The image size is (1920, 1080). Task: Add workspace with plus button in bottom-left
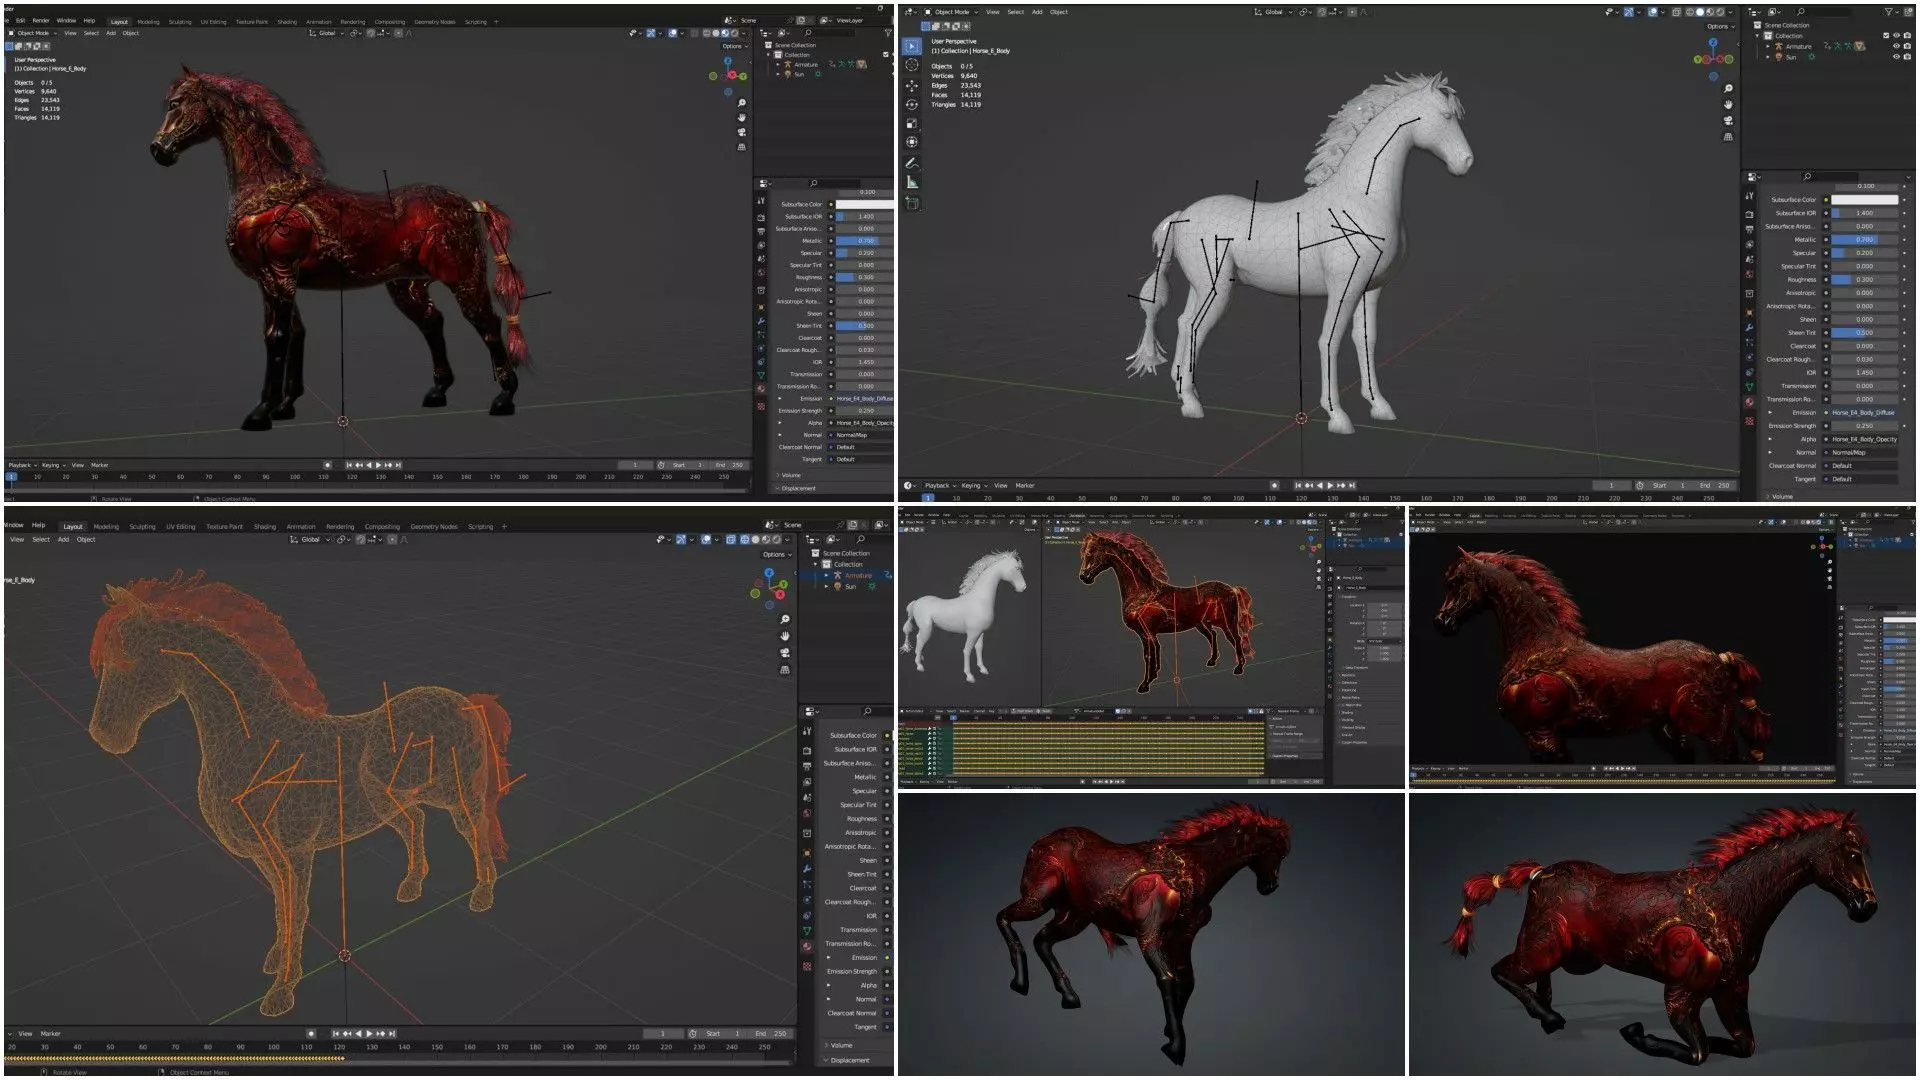pyautogui.click(x=504, y=526)
